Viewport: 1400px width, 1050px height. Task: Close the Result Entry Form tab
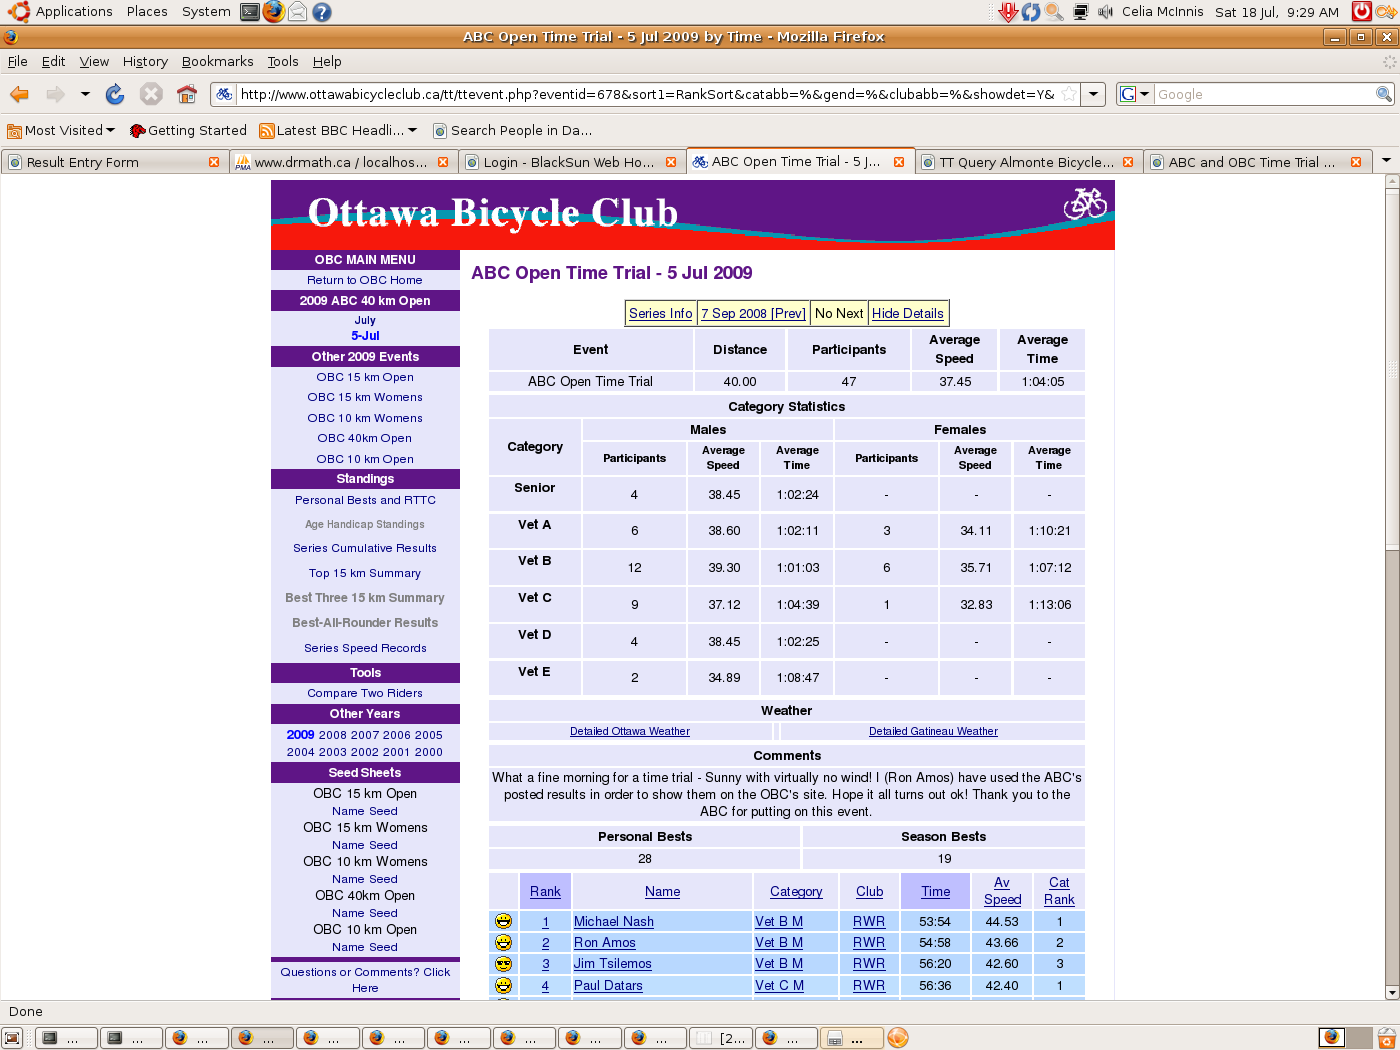(214, 162)
